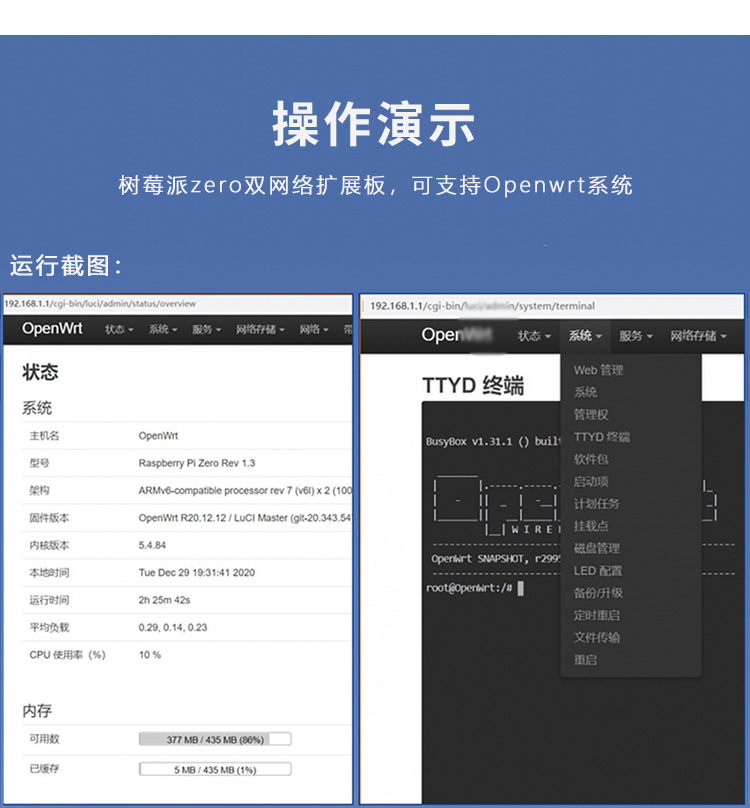Select 系统 entry in the dropdown list
This screenshot has width=750, height=808.
pos(586,392)
